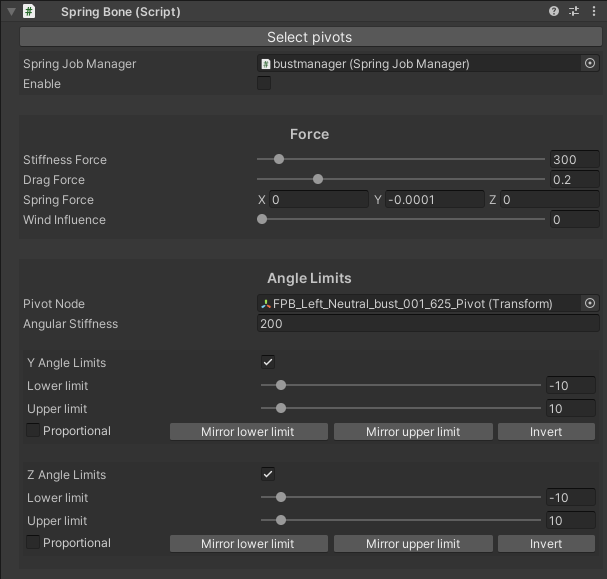Adjust Y Angle Lower limit slider
The image size is (607, 579).
pyautogui.click(x=401, y=385)
